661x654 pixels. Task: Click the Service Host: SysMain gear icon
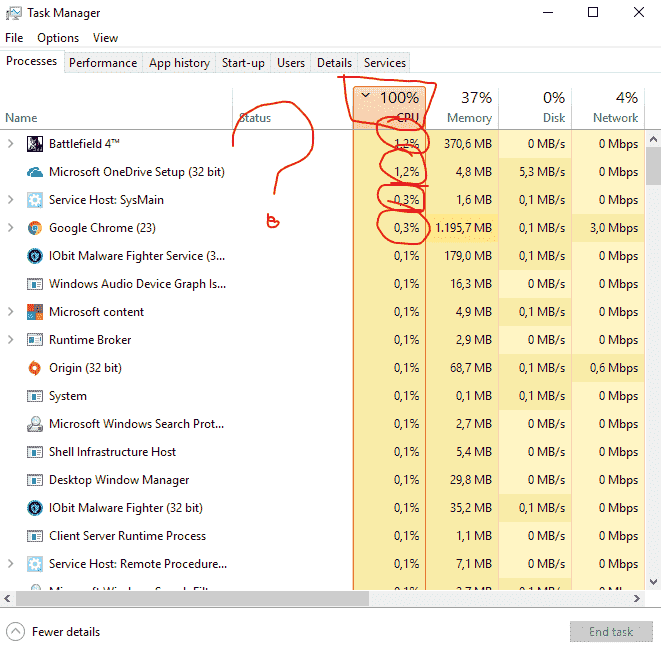tap(35, 200)
